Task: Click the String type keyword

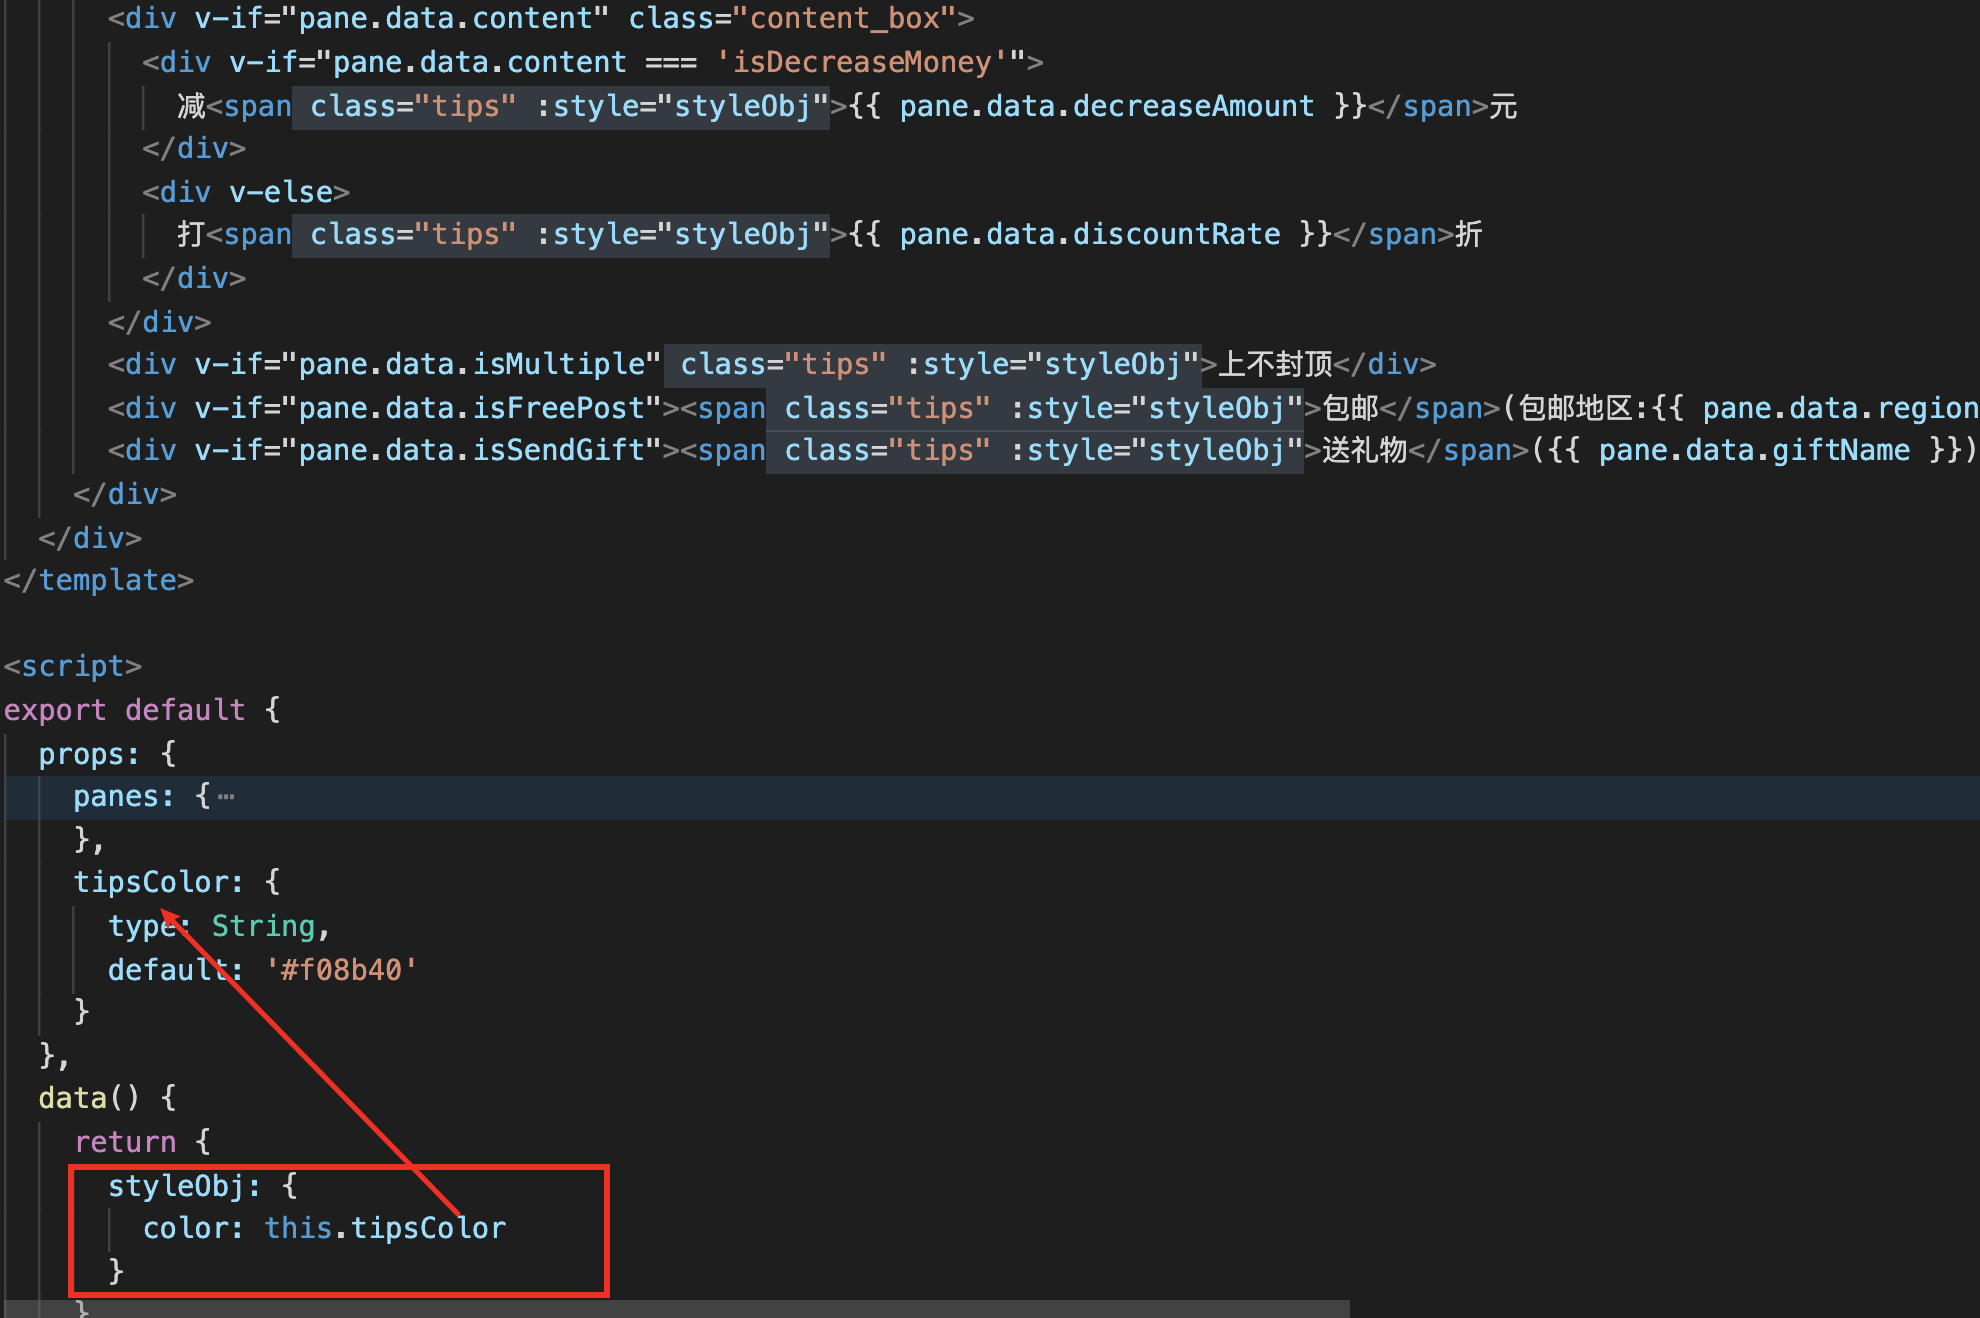Action: 263,926
